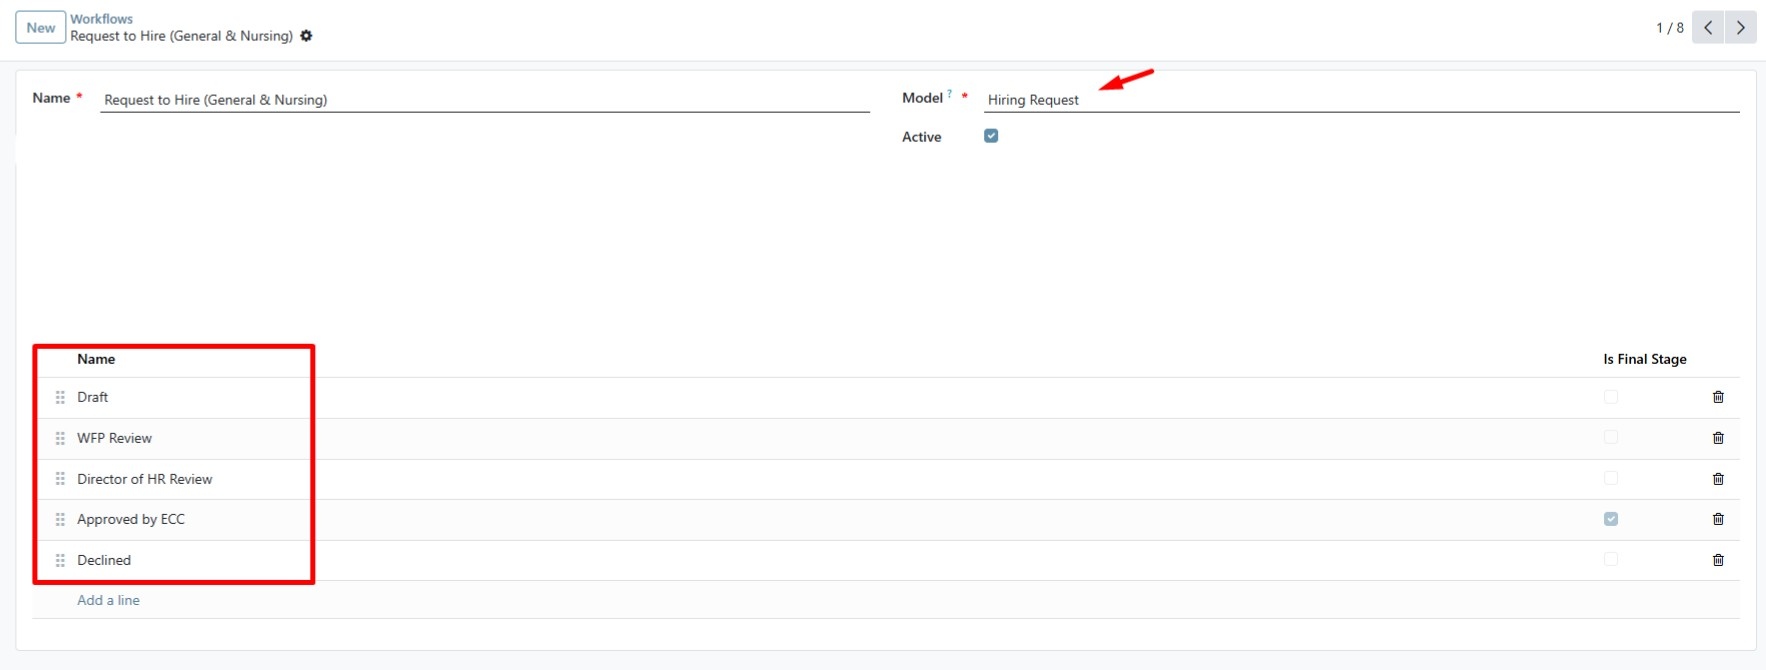Go to the next workflow record
The width and height of the screenshot is (1766, 670).
click(x=1740, y=28)
